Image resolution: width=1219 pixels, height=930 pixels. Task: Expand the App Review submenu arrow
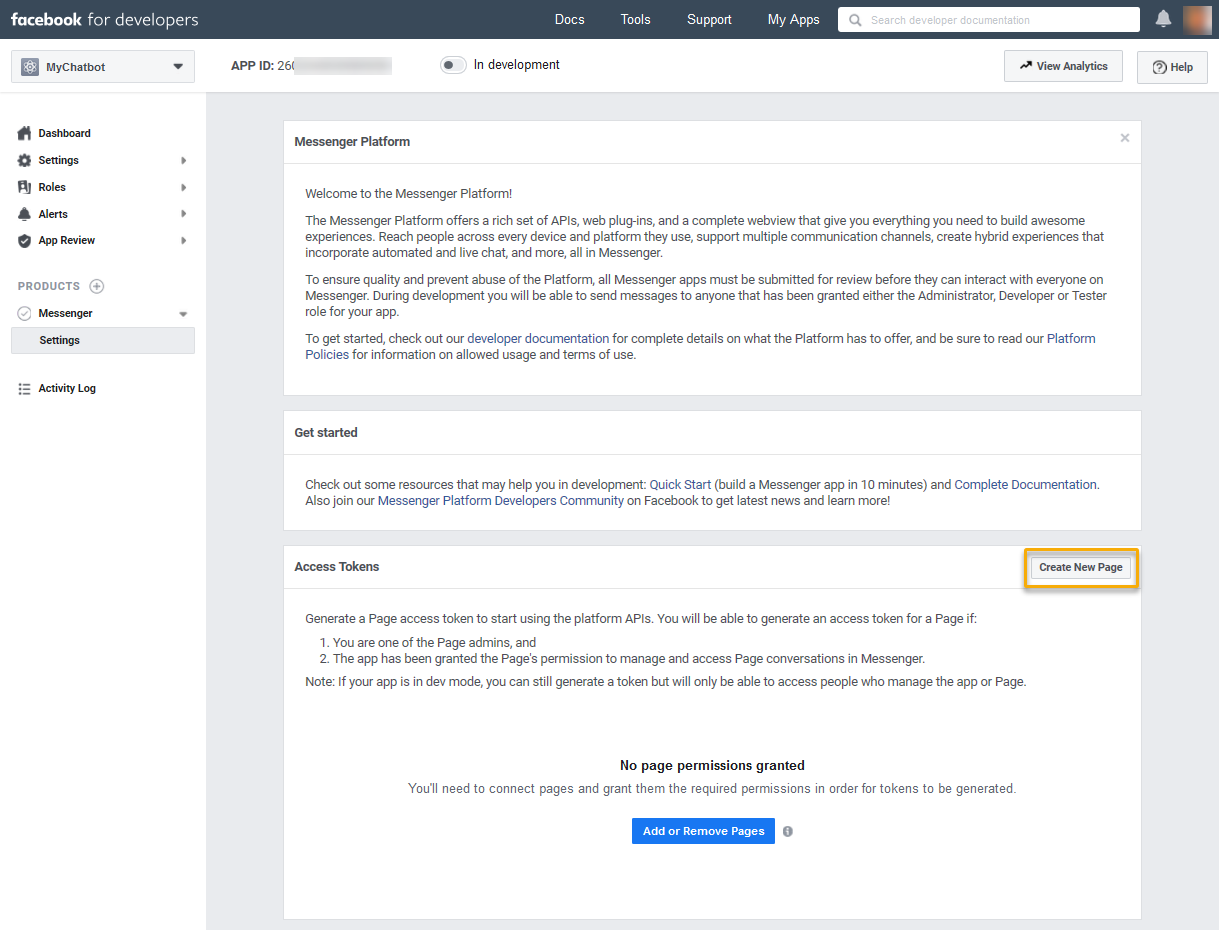183,240
